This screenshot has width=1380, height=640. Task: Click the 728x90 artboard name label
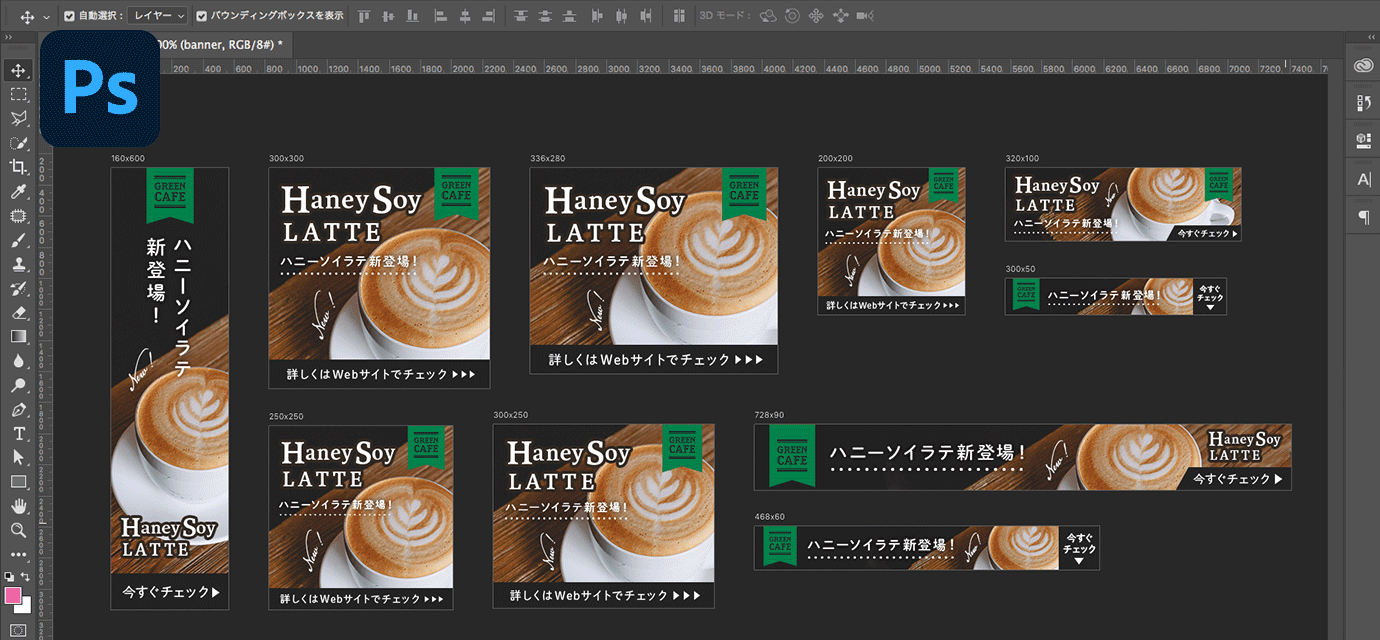(x=769, y=415)
